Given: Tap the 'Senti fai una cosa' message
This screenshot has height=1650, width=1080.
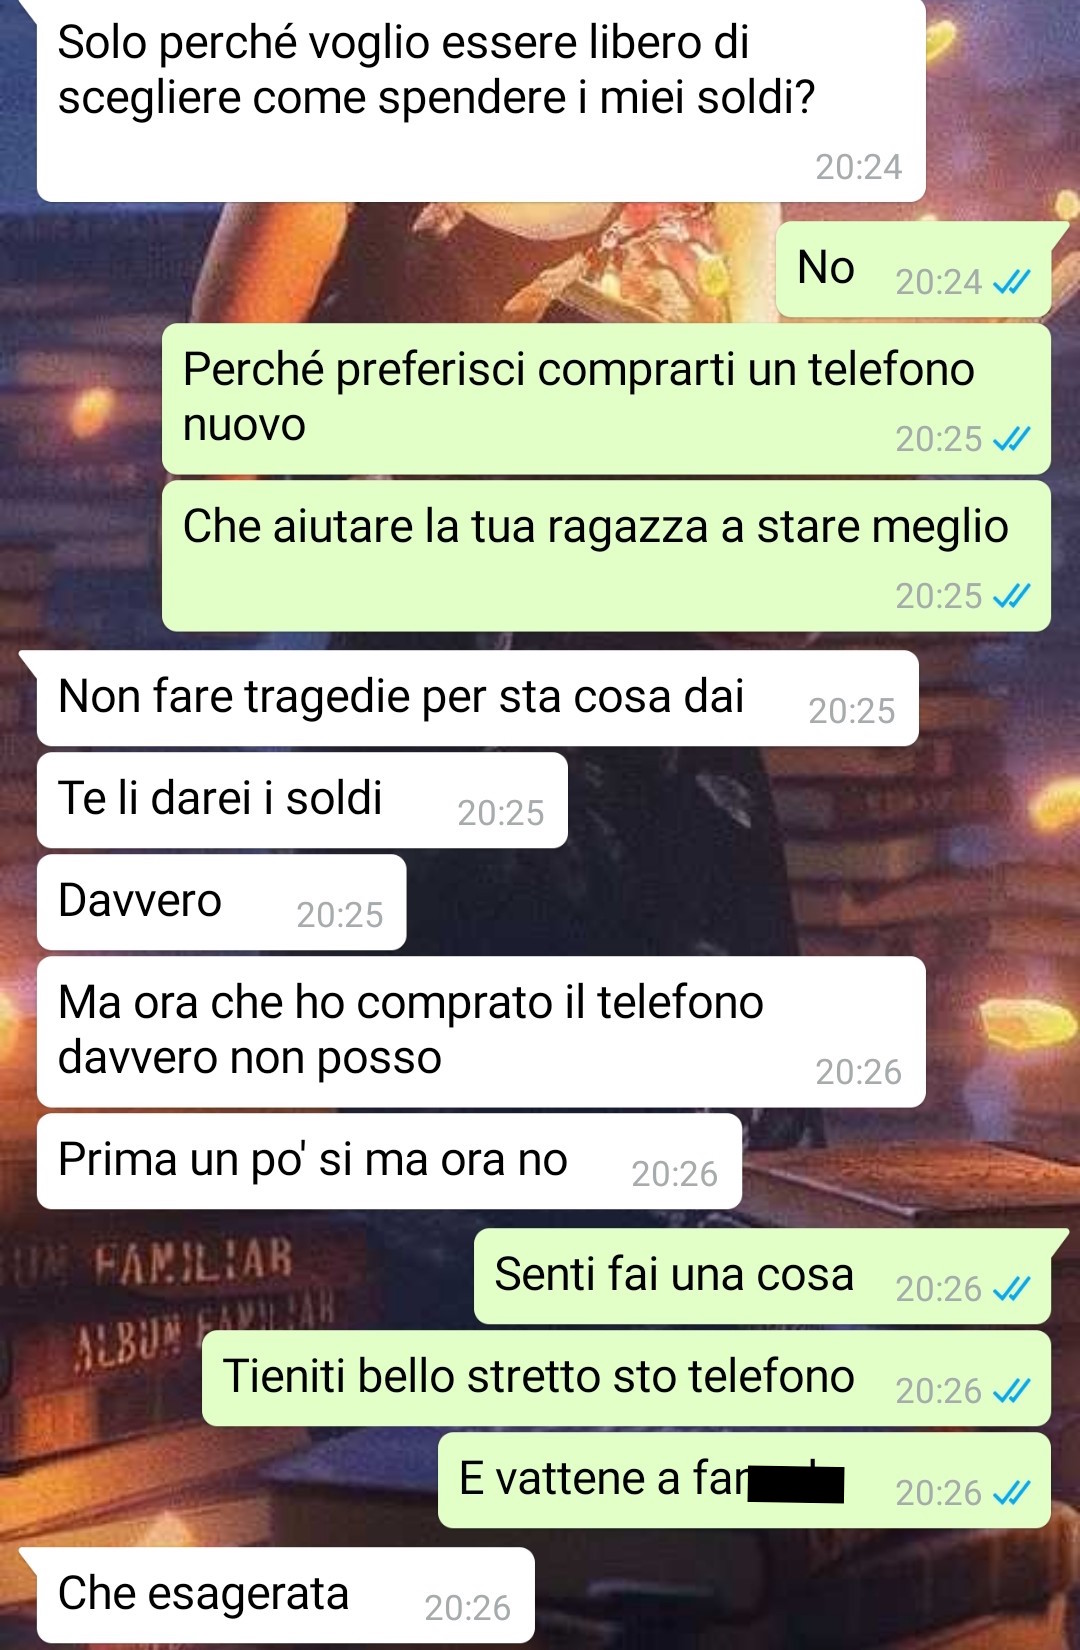Looking at the screenshot, I should [762, 1277].
